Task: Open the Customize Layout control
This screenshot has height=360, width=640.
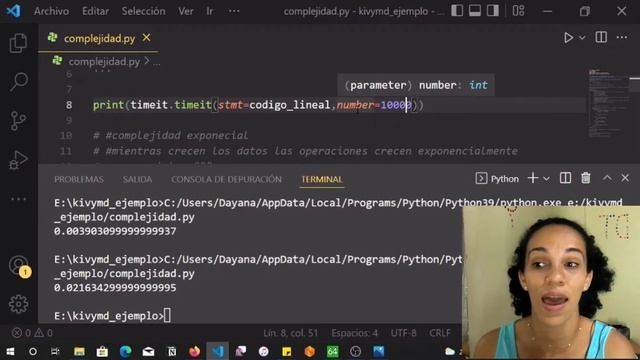Action: click(x=518, y=11)
